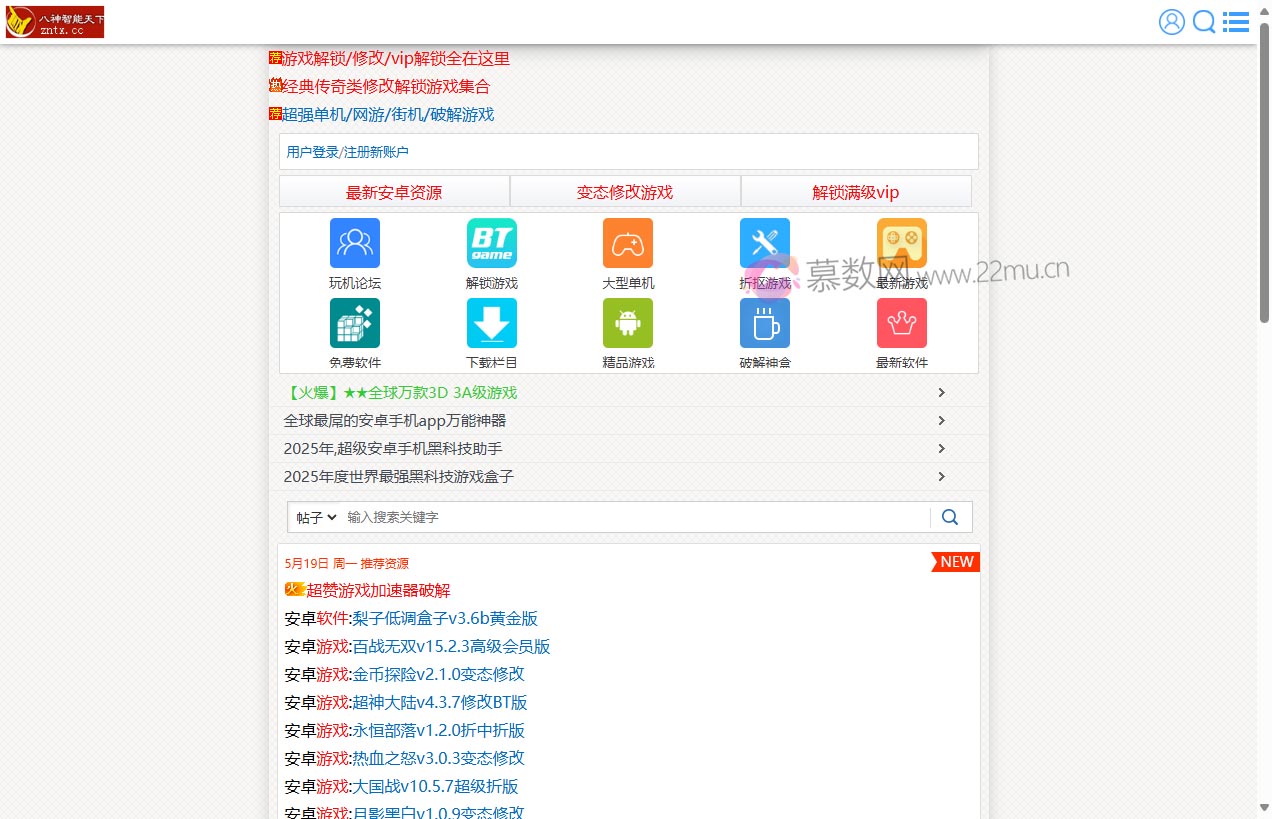Open the user account icon top right
1272x819 pixels.
[x=1171, y=21]
